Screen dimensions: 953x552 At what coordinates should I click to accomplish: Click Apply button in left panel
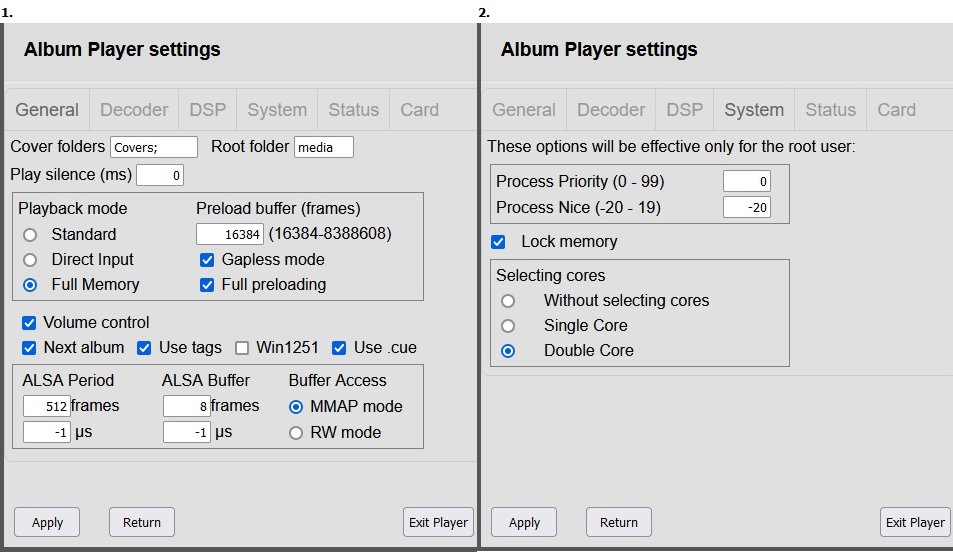(47, 522)
